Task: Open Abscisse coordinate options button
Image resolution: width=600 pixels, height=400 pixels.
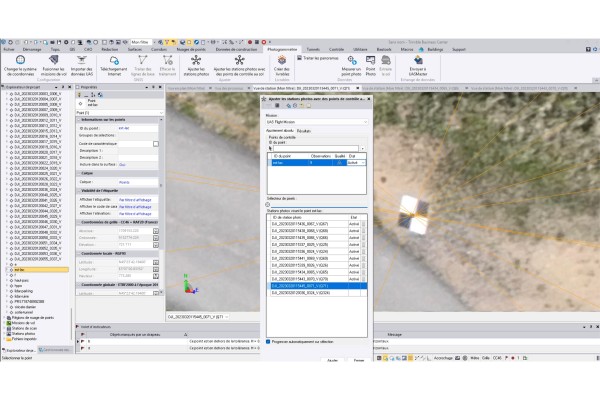Action: click(x=156, y=231)
